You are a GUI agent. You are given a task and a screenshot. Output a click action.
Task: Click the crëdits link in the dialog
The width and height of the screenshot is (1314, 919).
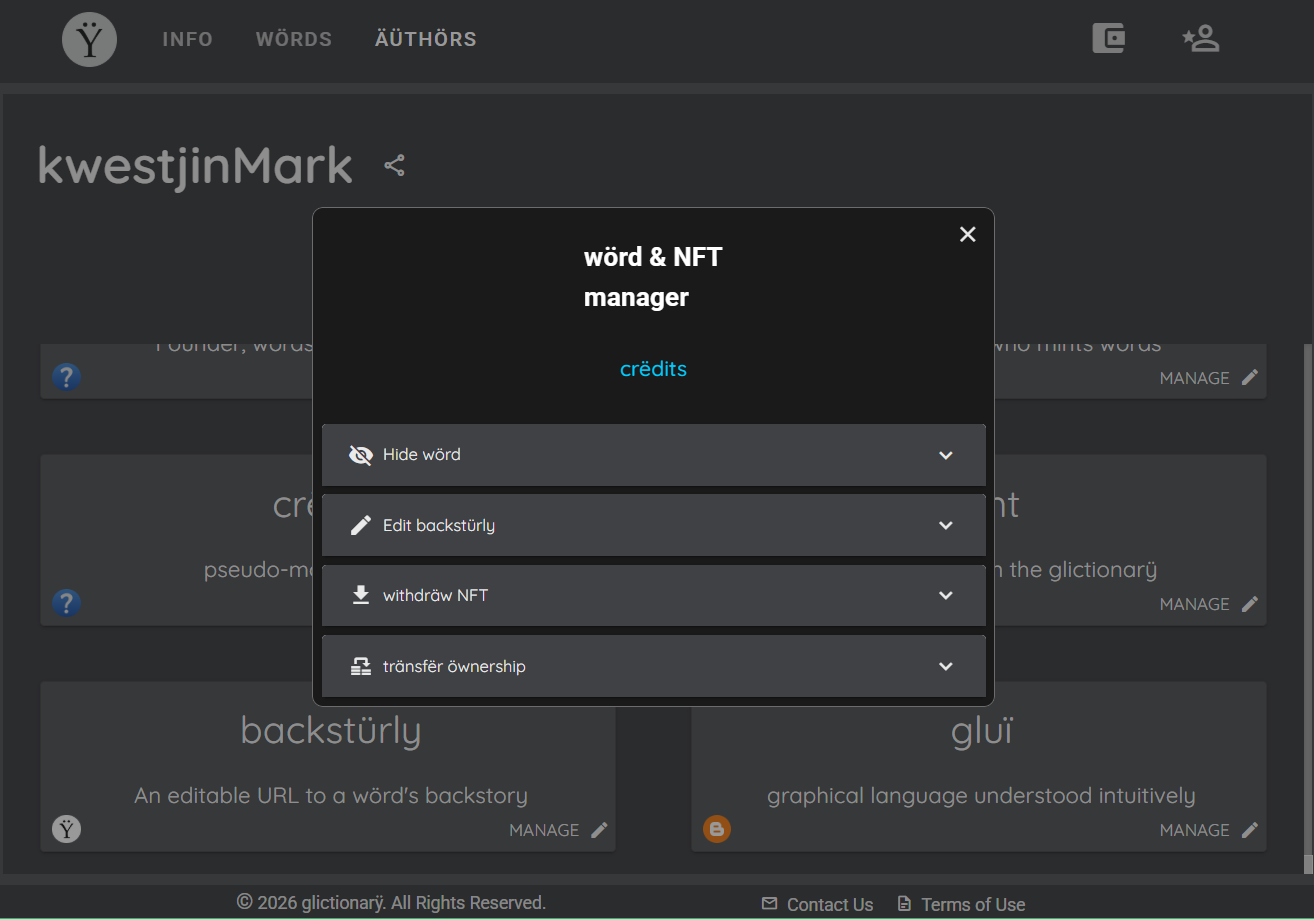click(653, 369)
